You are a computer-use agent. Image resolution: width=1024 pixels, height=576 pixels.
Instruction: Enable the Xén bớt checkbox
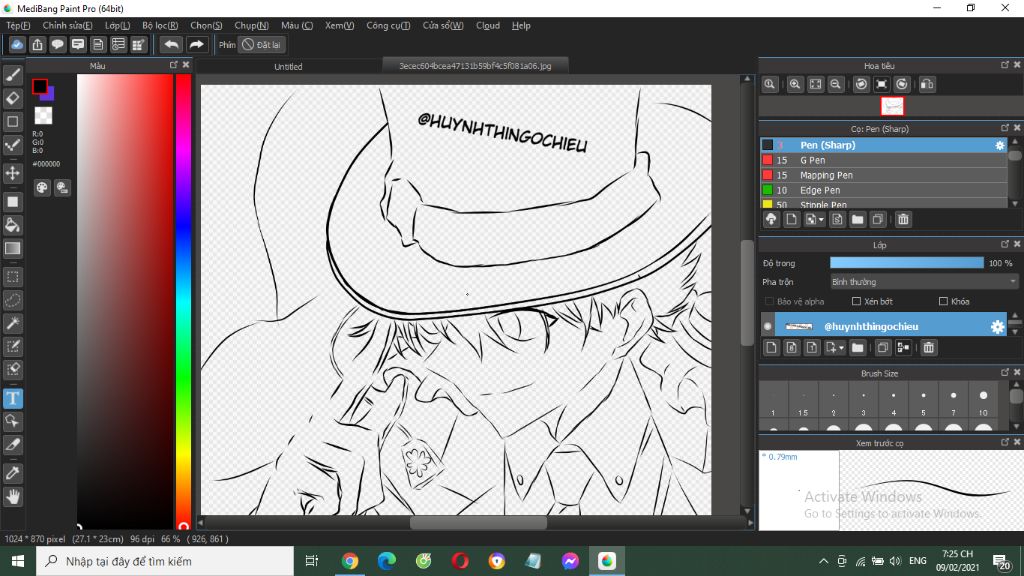[856, 301]
